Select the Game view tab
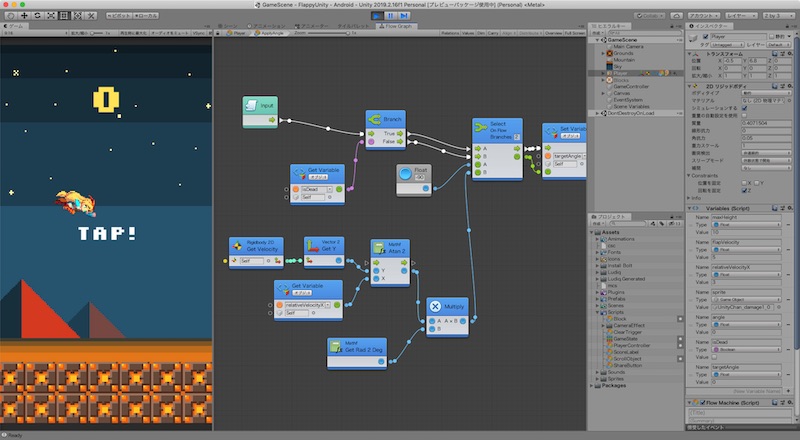 14,26
